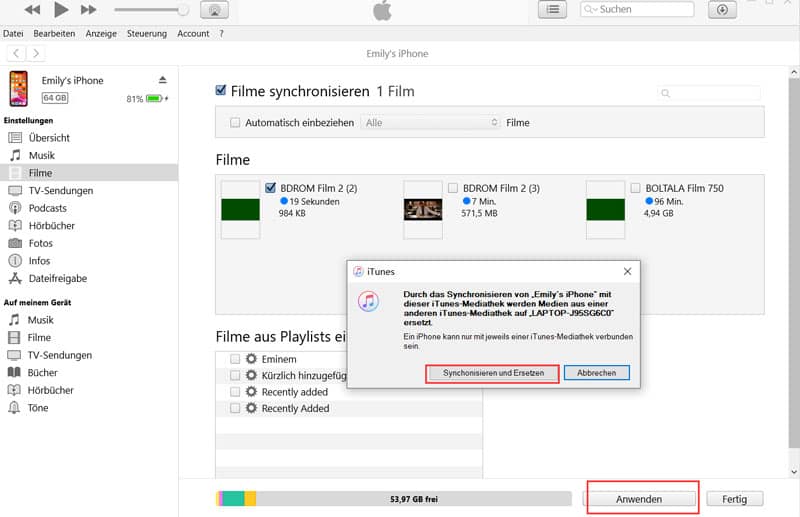Toggle the Automatisch einbeziehen checkbox
The height and width of the screenshot is (517, 800).
[235, 122]
